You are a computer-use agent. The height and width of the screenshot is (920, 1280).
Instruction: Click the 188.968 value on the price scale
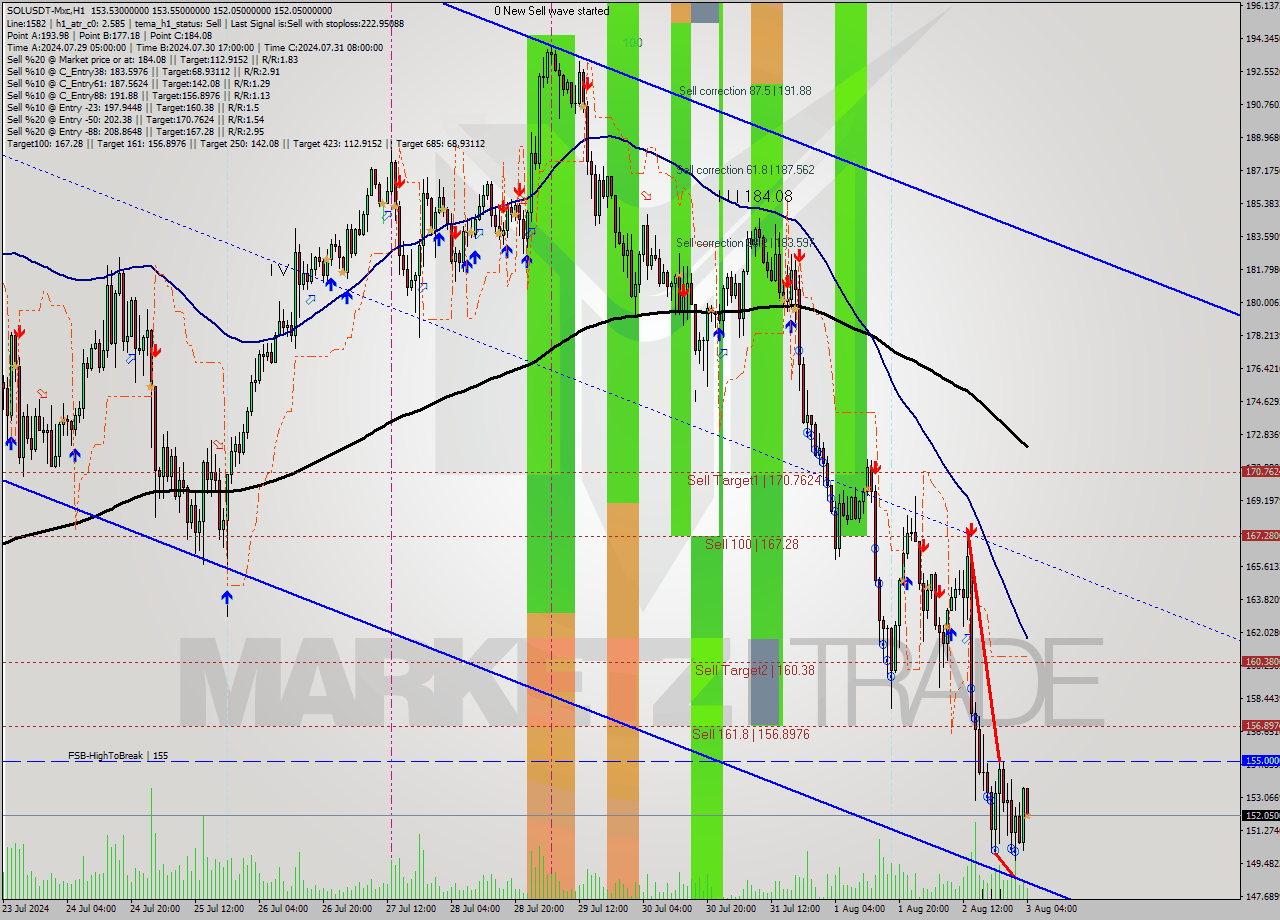pyautogui.click(x=1261, y=138)
